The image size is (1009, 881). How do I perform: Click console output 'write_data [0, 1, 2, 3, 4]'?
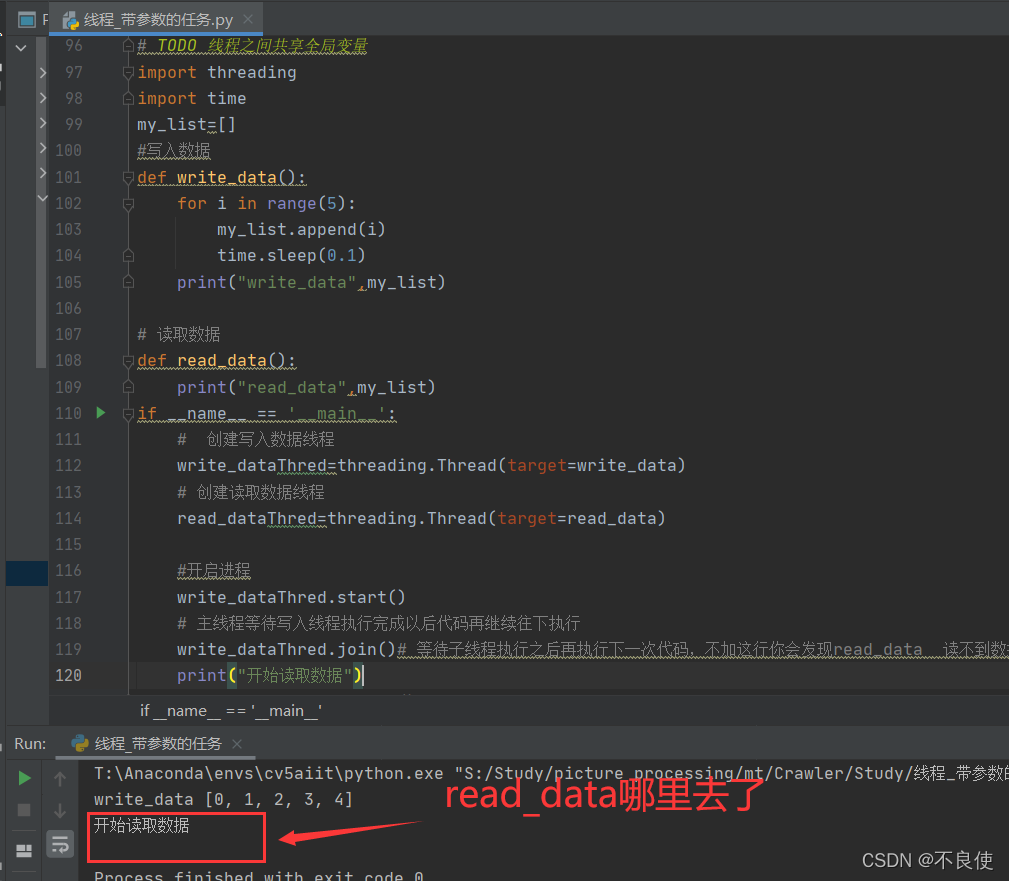[223, 799]
